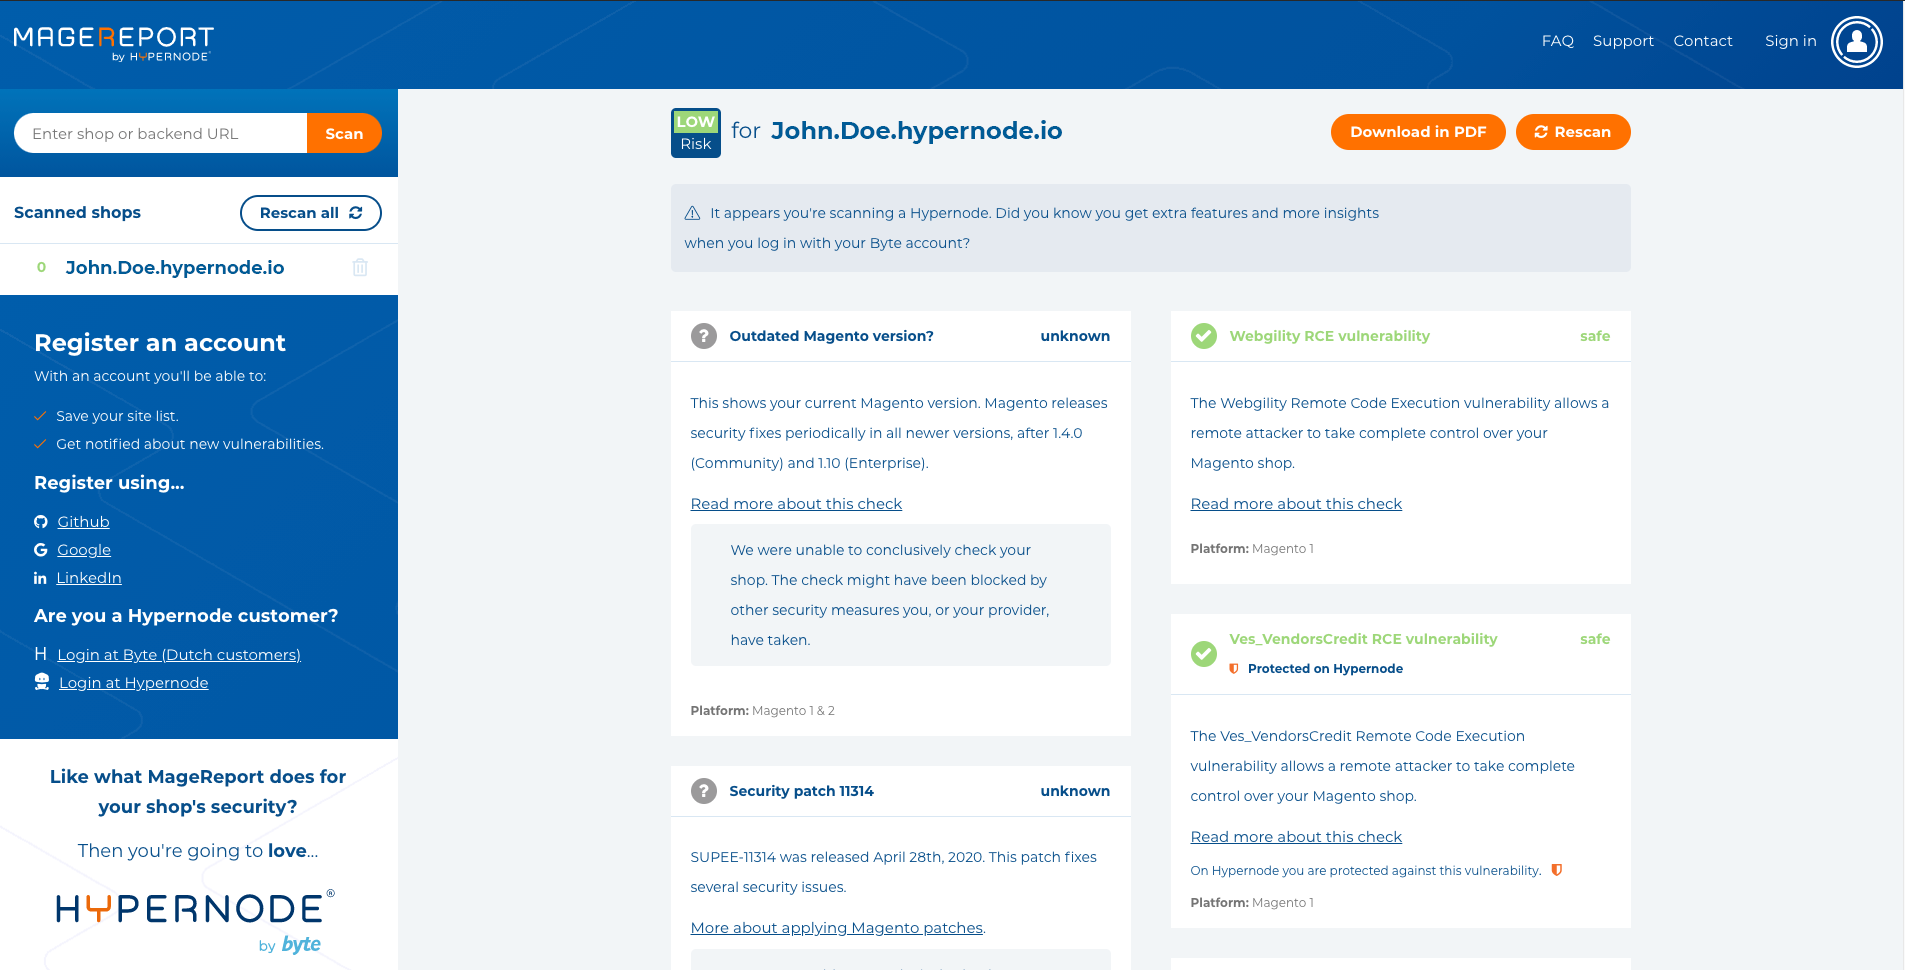Click the green checkmark on Webgility RCE vulnerability
Screen dimensions: 1905x970
1203,336
